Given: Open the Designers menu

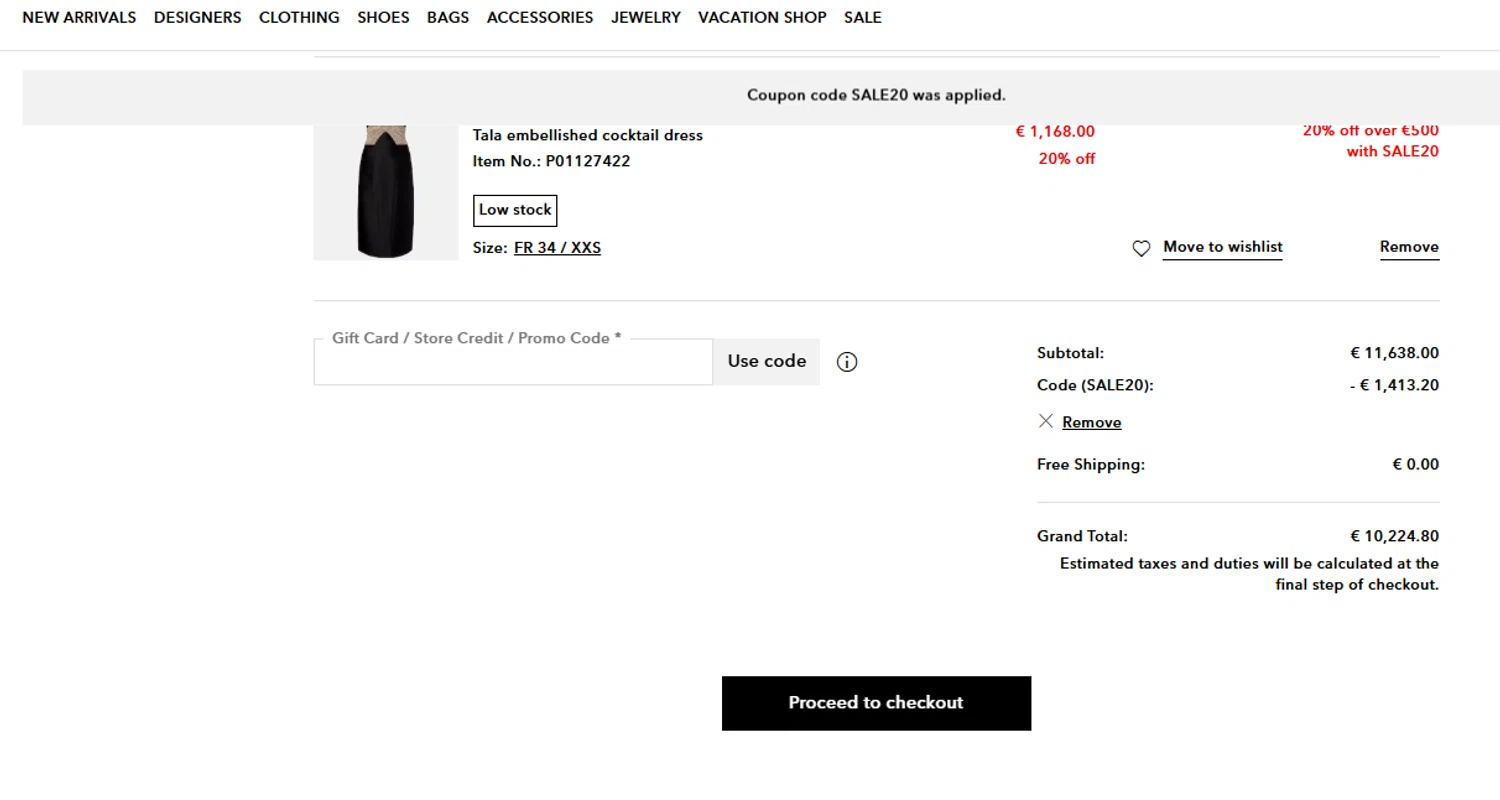Looking at the screenshot, I should [197, 17].
